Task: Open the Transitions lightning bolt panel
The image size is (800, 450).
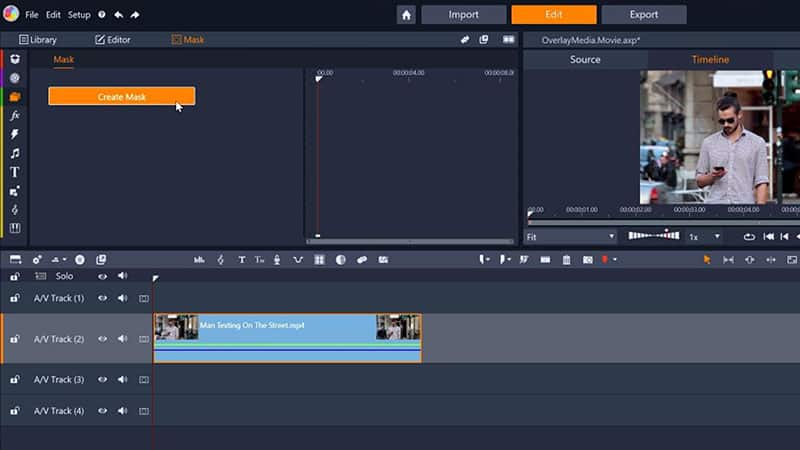Action: point(15,134)
